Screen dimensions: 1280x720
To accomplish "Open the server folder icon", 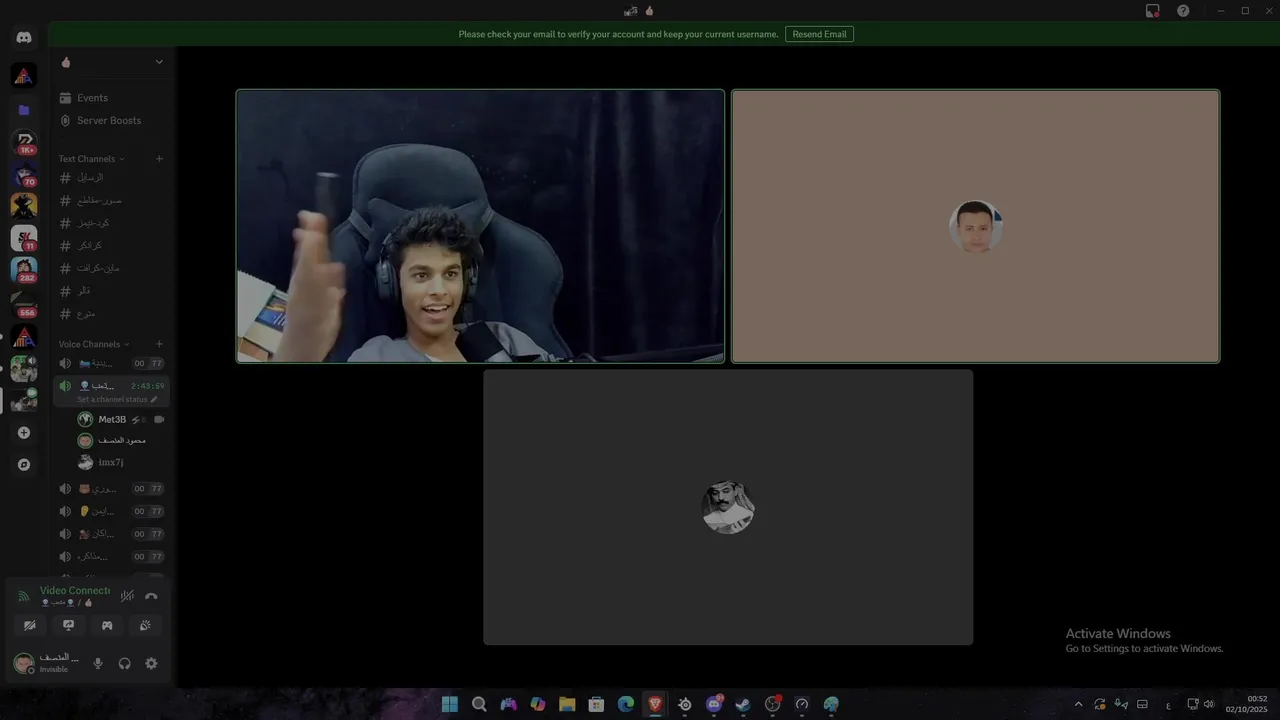I will [24, 110].
